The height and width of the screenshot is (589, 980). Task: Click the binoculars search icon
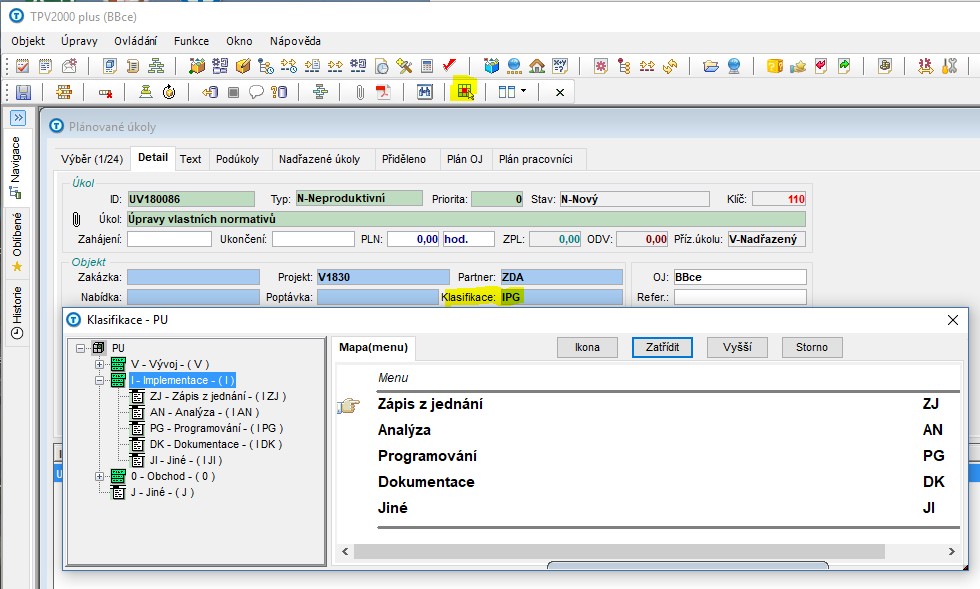tap(424, 92)
